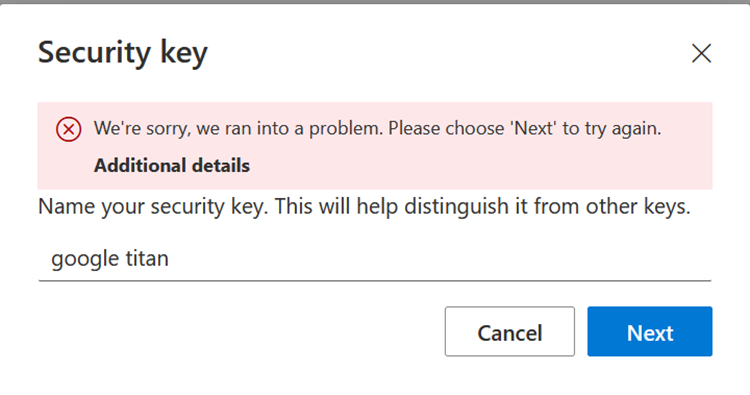750x395 pixels.
Task: Close the Security key dialog with X
Action: pyautogui.click(x=701, y=53)
